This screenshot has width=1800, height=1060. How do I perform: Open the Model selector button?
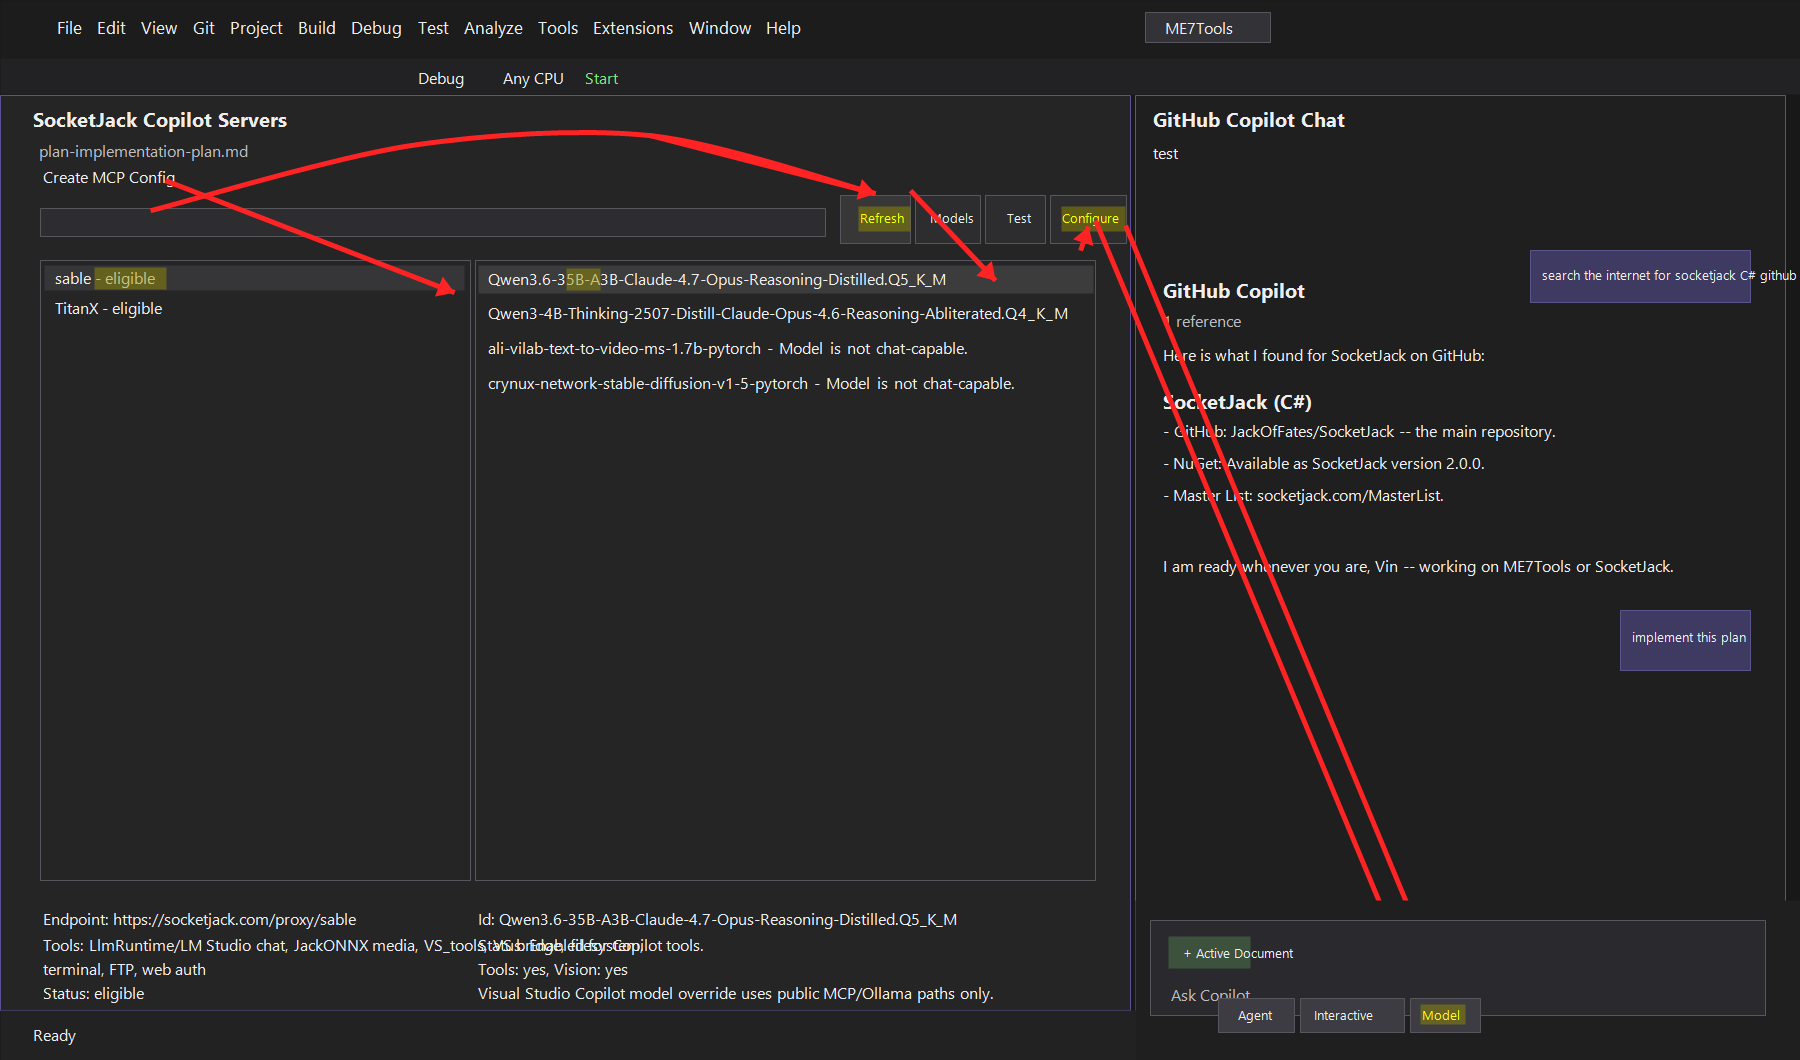point(1444,1015)
